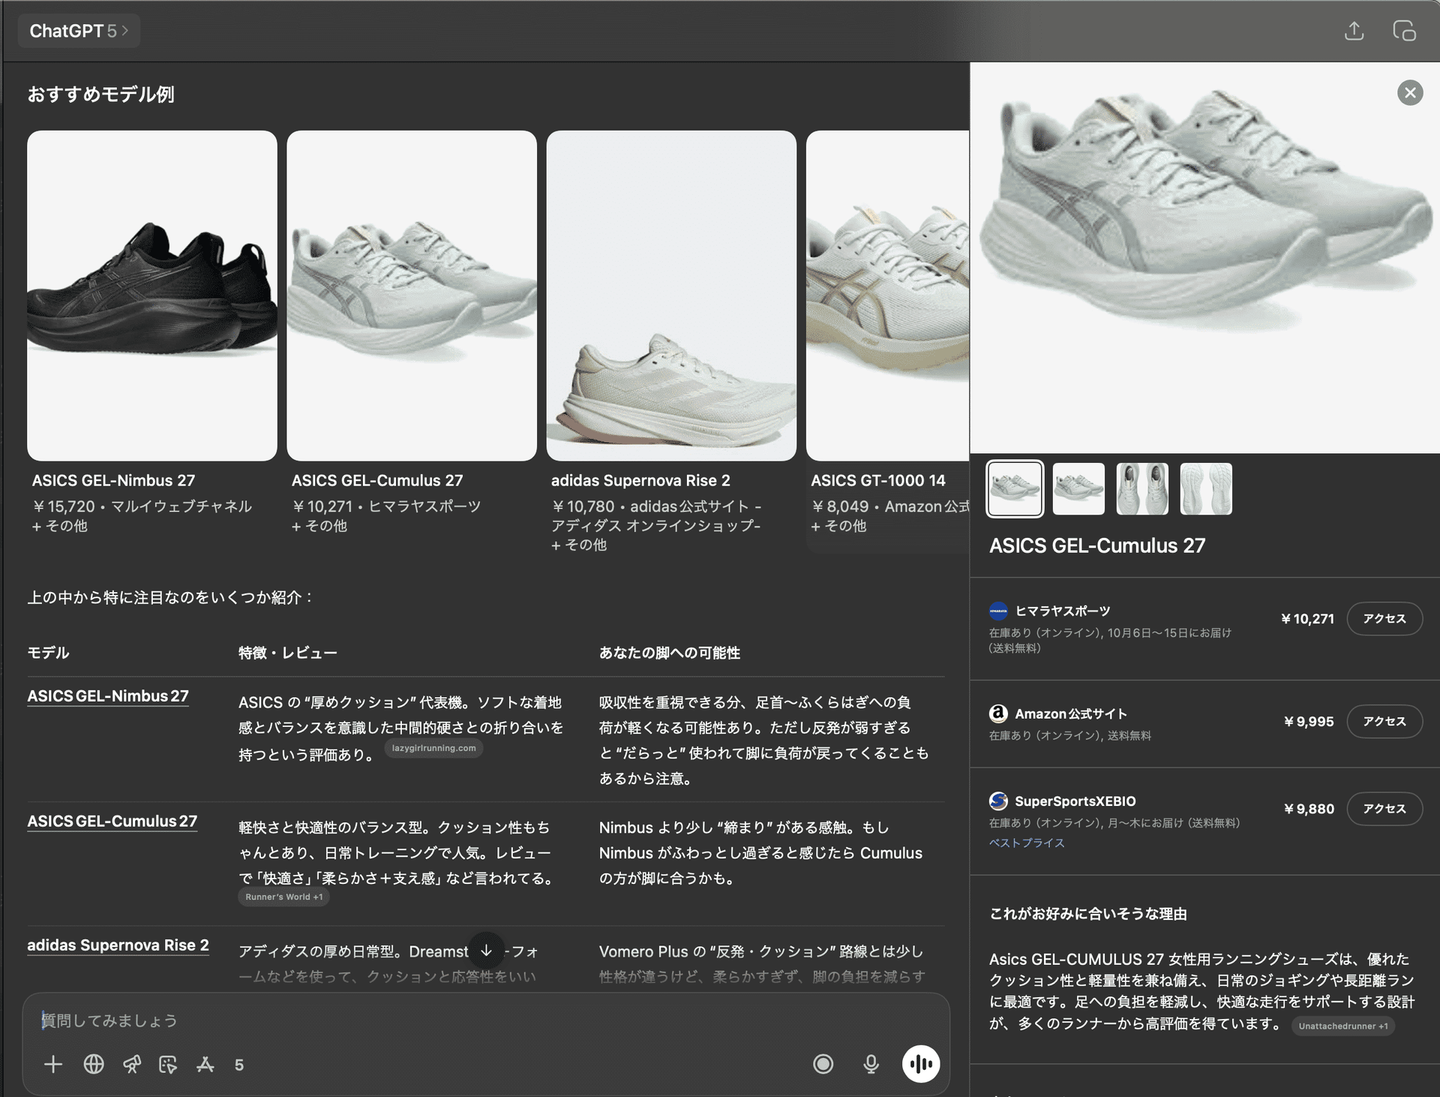Click the これがお好みに合いそうな理由 heading
The width and height of the screenshot is (1440, 1097).
click(1088, 914)
